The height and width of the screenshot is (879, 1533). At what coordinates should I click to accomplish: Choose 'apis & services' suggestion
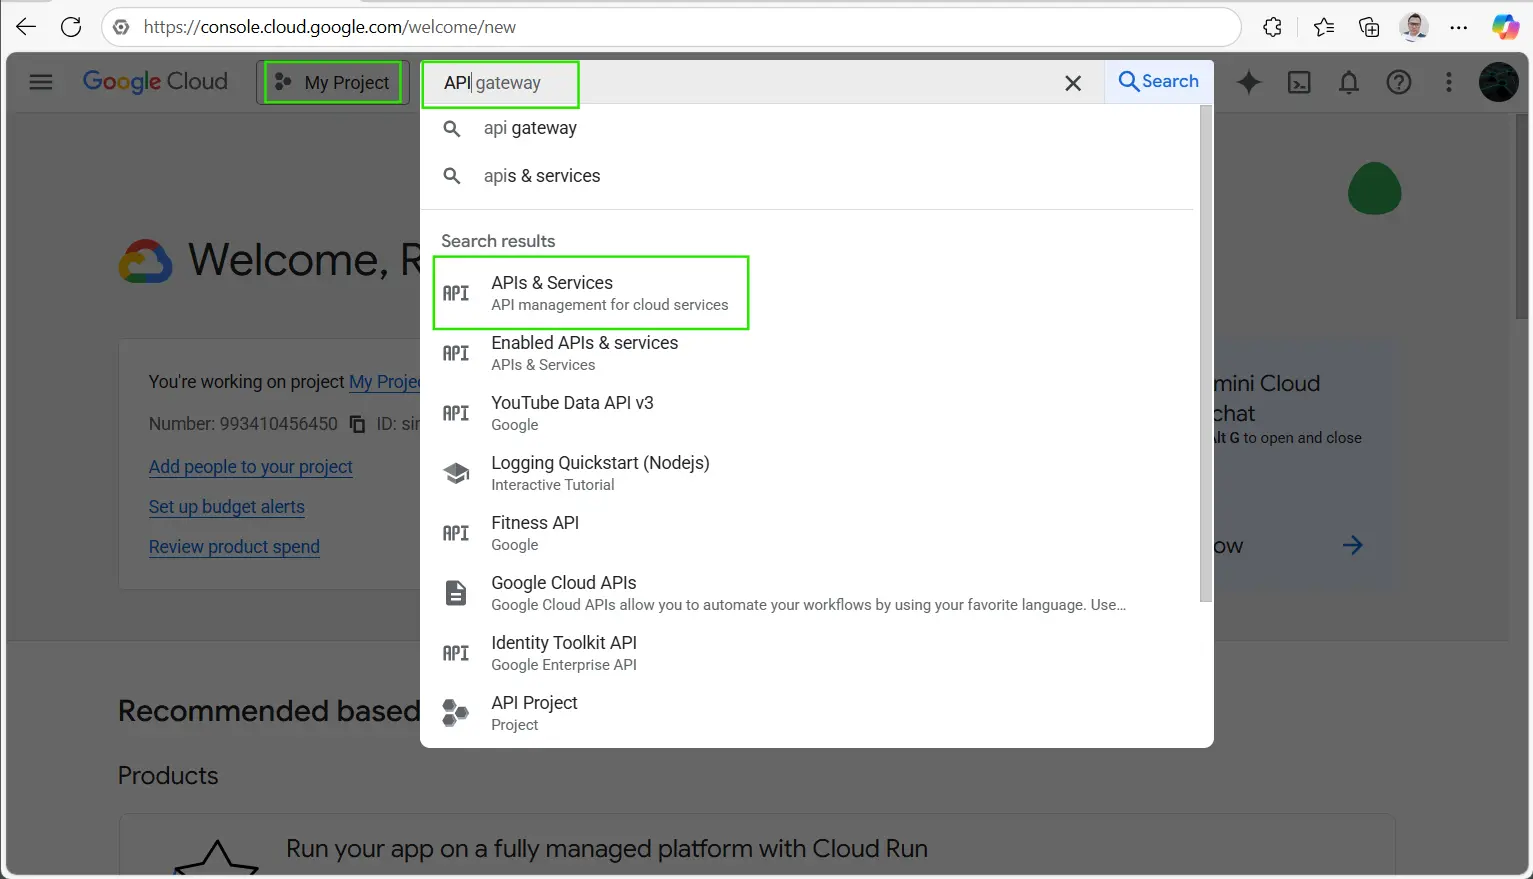click(x=541, y=176)
